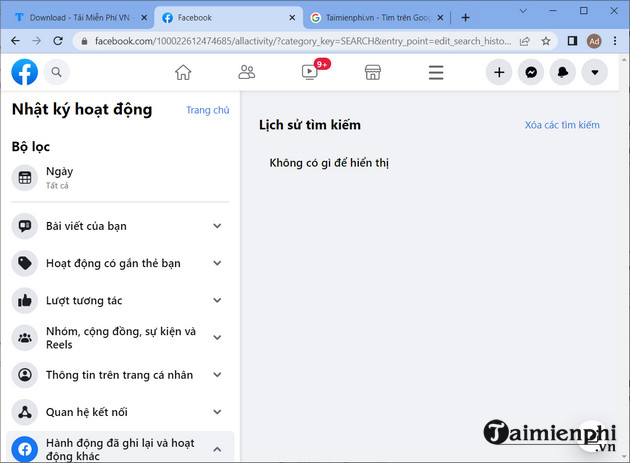Image resolution: width=630 pixels, height=463 pixels.
Task: Expand Bài viết của bạn chevron
Action: 217,226
